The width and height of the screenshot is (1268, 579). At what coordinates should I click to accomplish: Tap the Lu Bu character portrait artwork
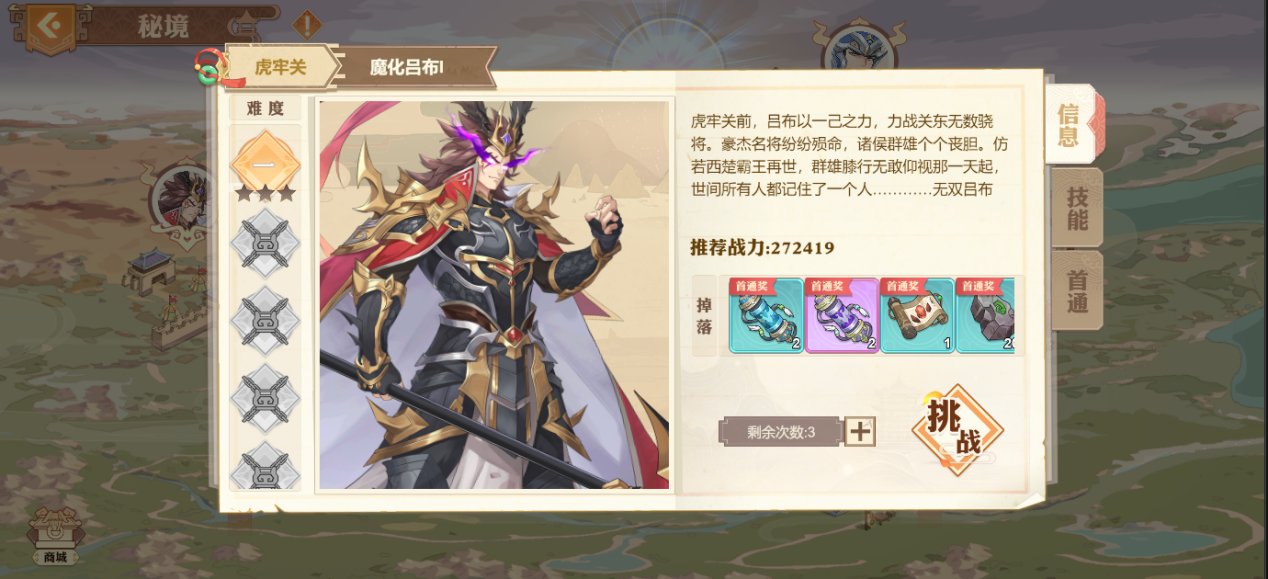click(x=494, y=295)
